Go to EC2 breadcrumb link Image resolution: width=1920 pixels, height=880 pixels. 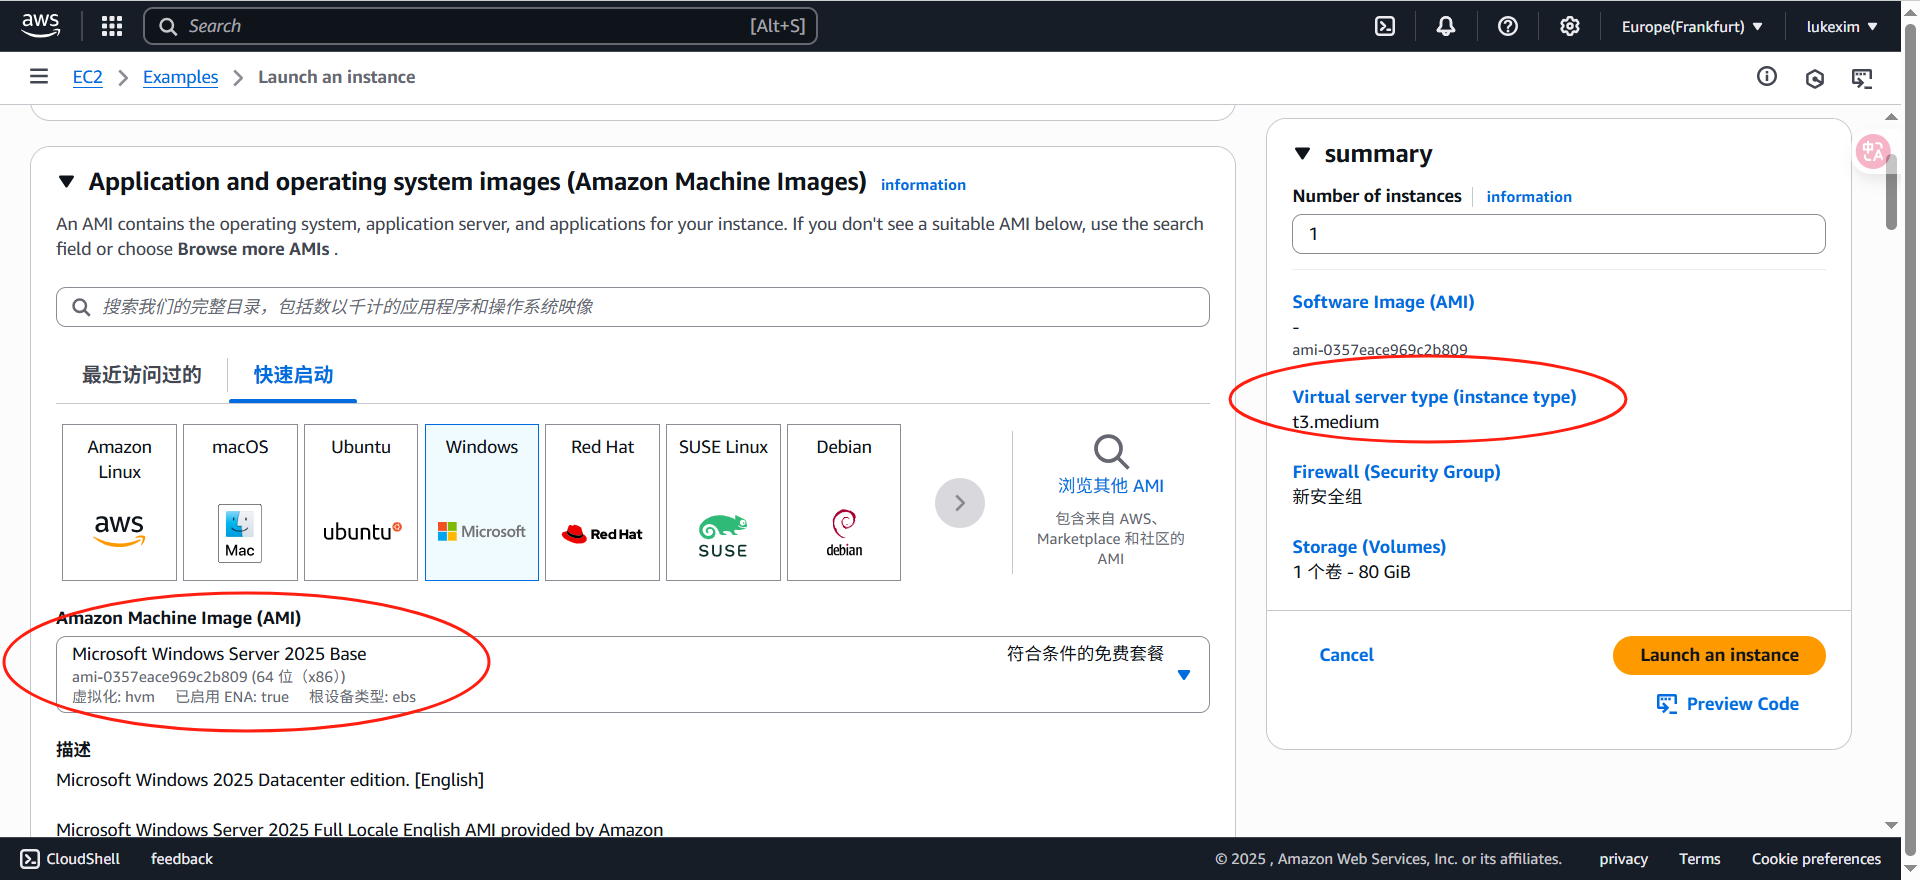tap(88, 77)
